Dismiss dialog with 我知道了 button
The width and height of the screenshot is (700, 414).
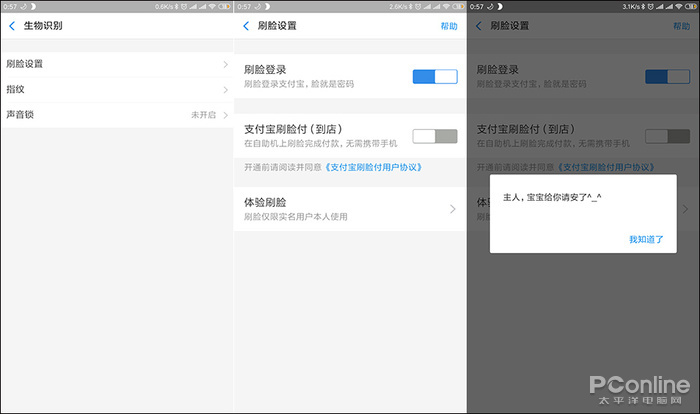tap(646, 239)
